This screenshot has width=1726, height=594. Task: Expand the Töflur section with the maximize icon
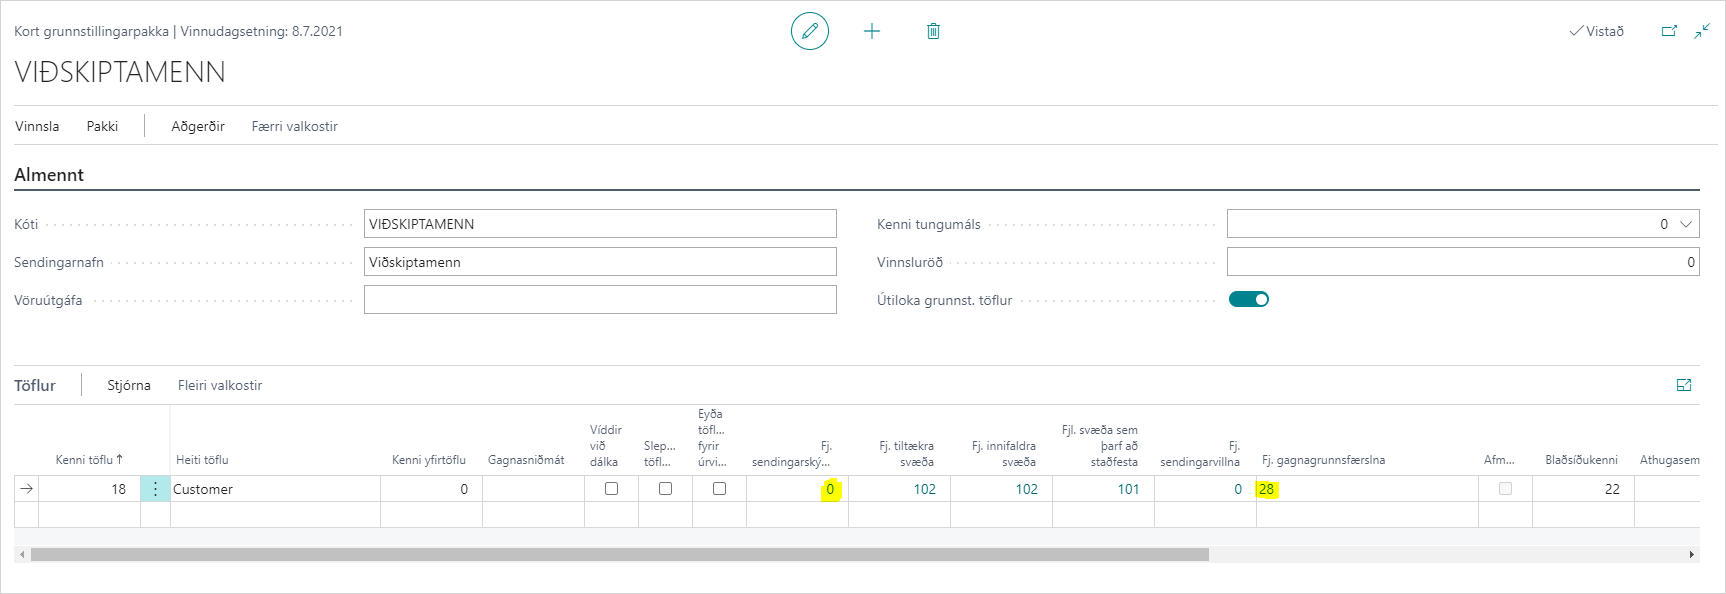click(x=1684, y=385)
